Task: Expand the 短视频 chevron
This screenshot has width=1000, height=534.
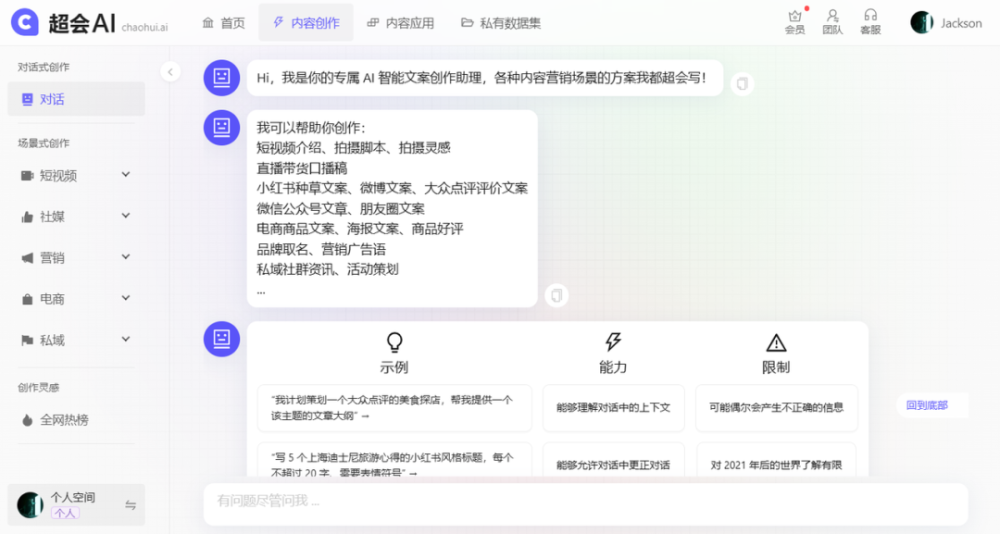Action: point(126,175)
